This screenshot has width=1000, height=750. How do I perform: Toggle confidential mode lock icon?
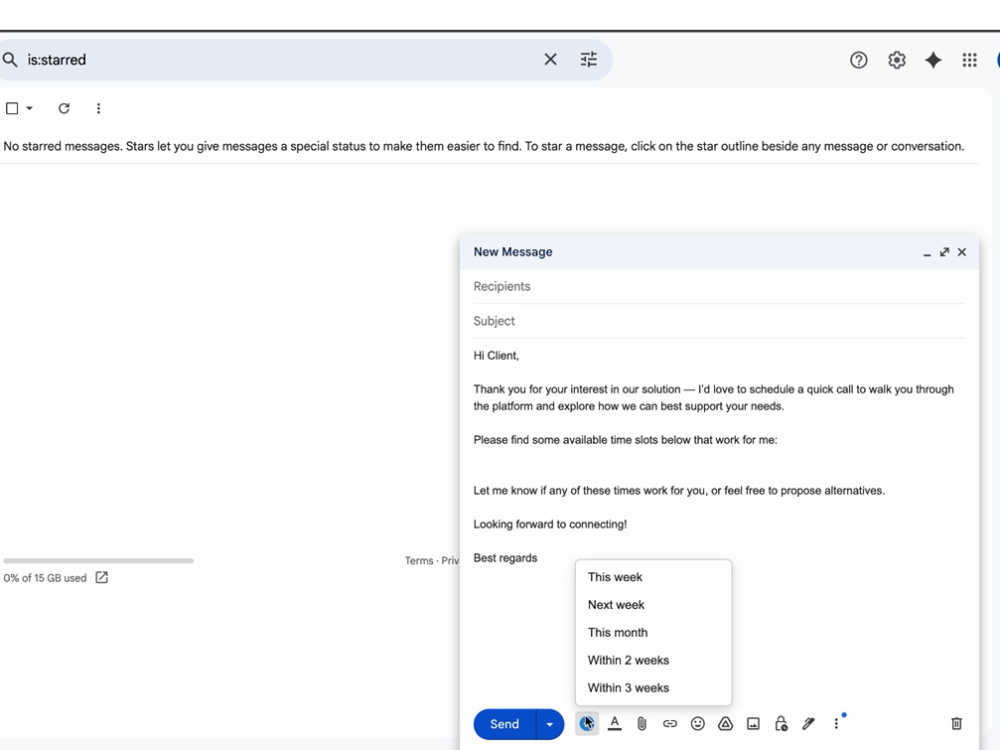tap(781, 723)
